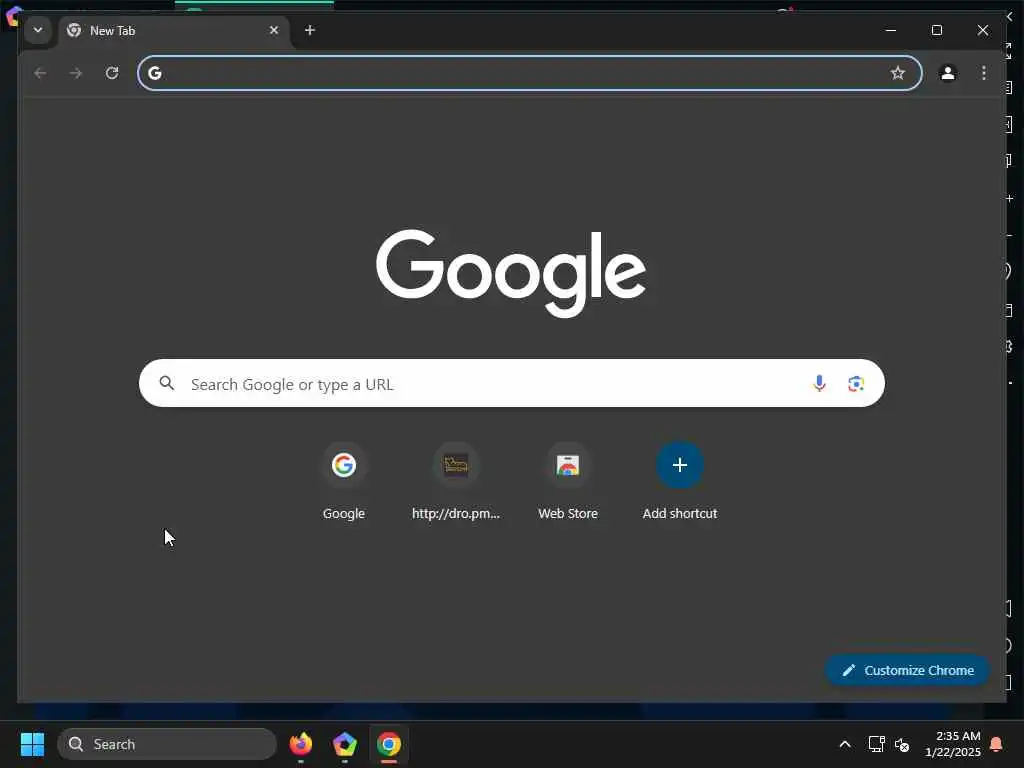
Task: Open the clock showing 2:35 AM
Action: click(953, 744)
